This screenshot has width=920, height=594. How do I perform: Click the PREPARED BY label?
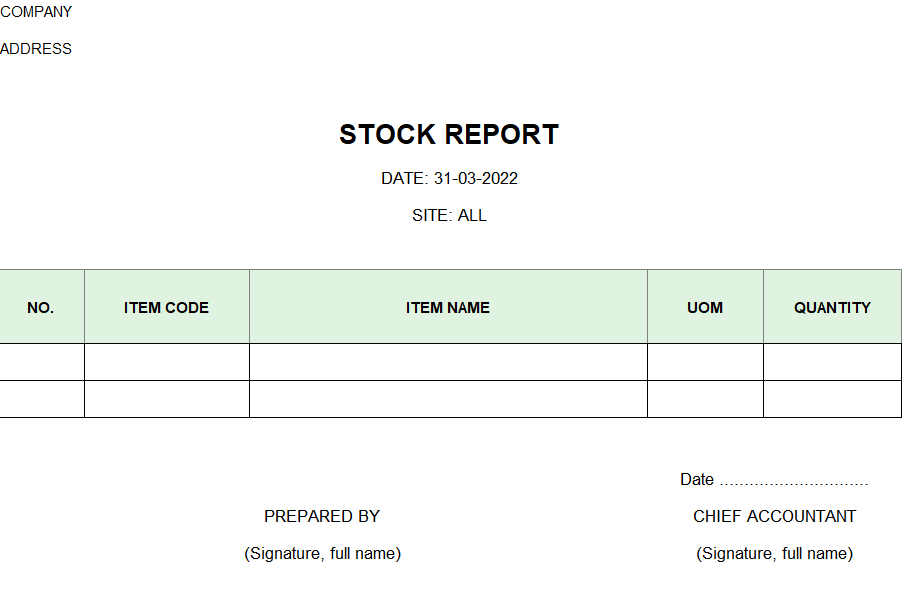(322, 517)
